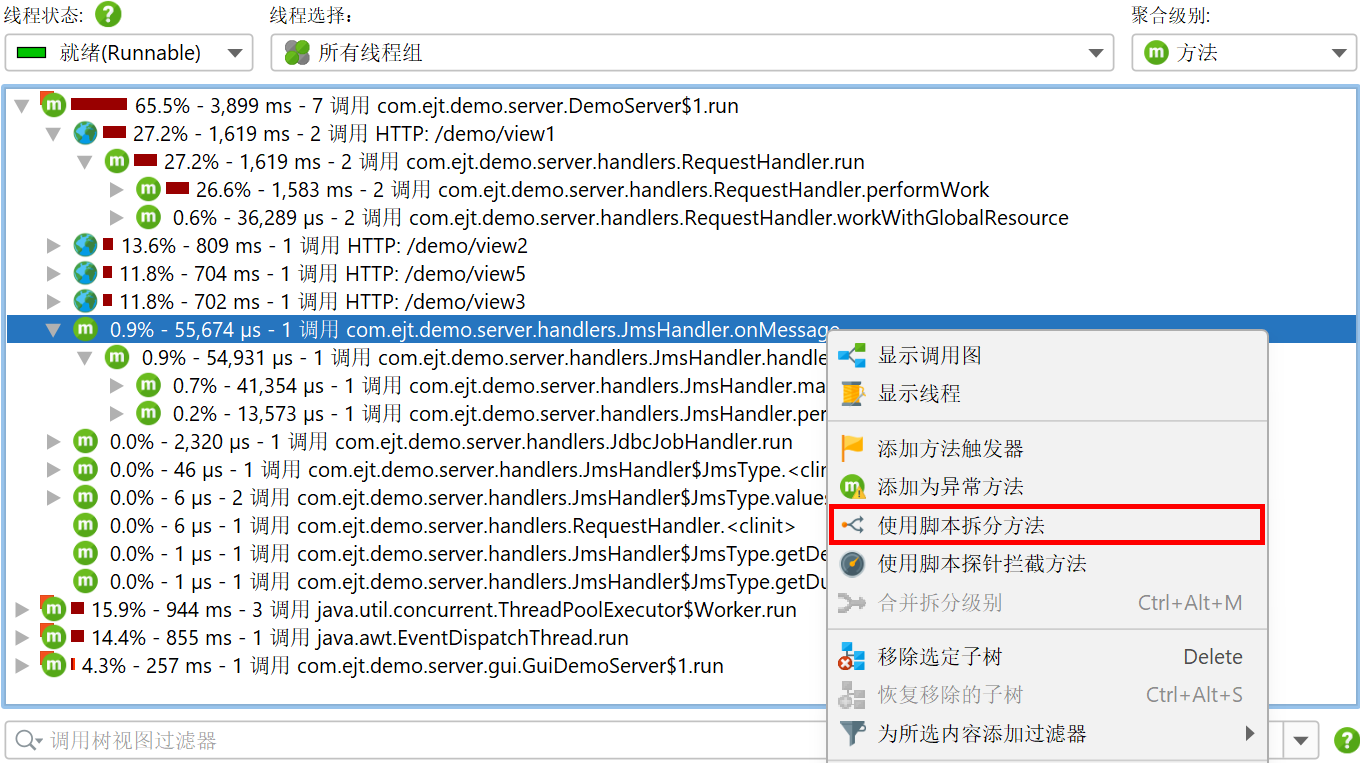The image size is (1360, 763).
Task: Open the 为所选内容添加过滤器 submenu
Action: pos(1047,733)
